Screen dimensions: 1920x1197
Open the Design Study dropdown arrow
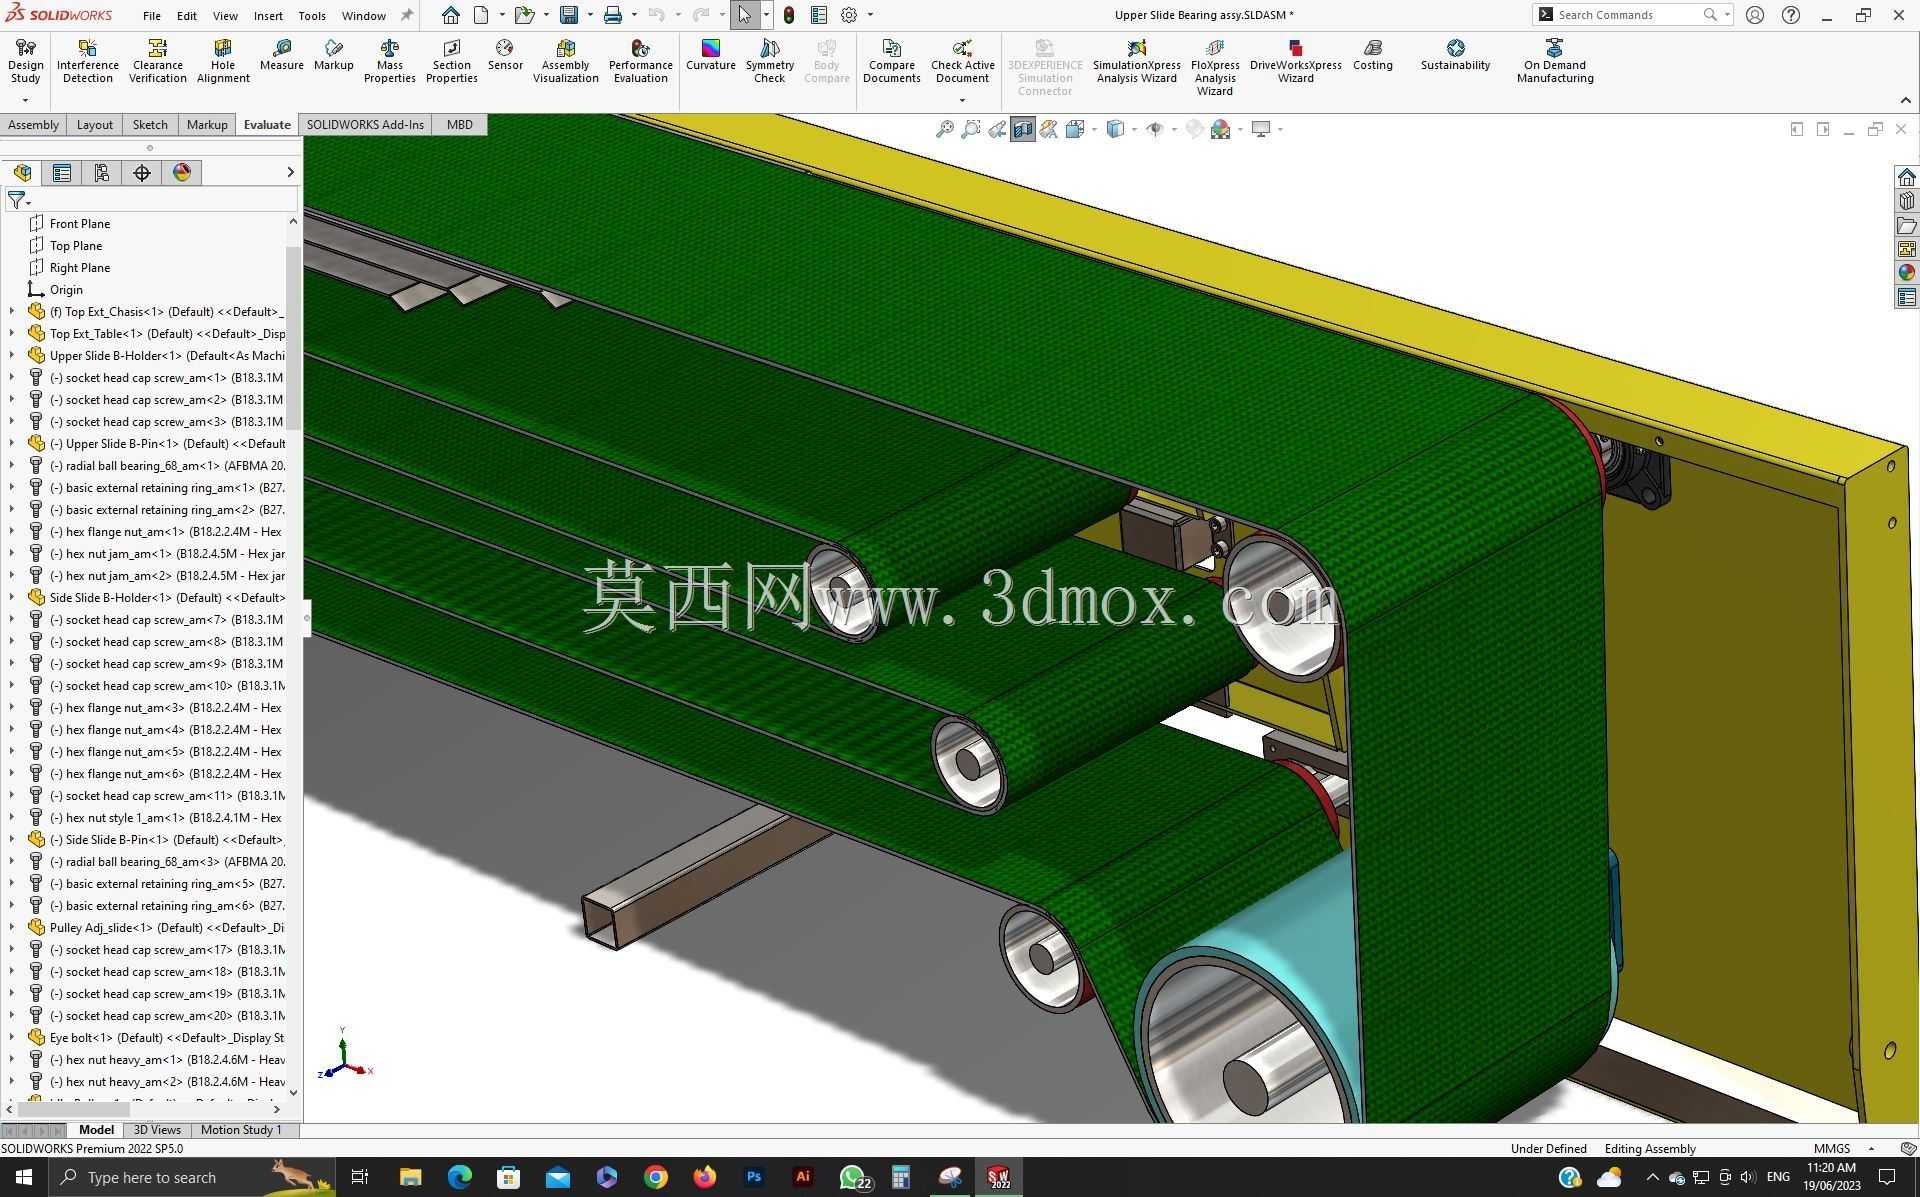(x=25, y=100)
